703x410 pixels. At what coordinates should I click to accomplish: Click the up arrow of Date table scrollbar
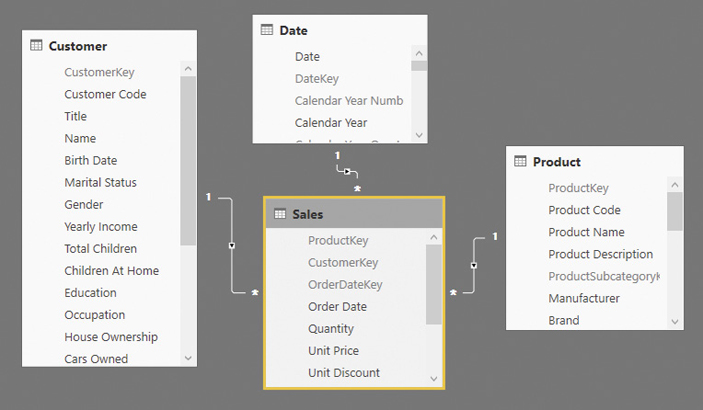(x=419, y=53)
